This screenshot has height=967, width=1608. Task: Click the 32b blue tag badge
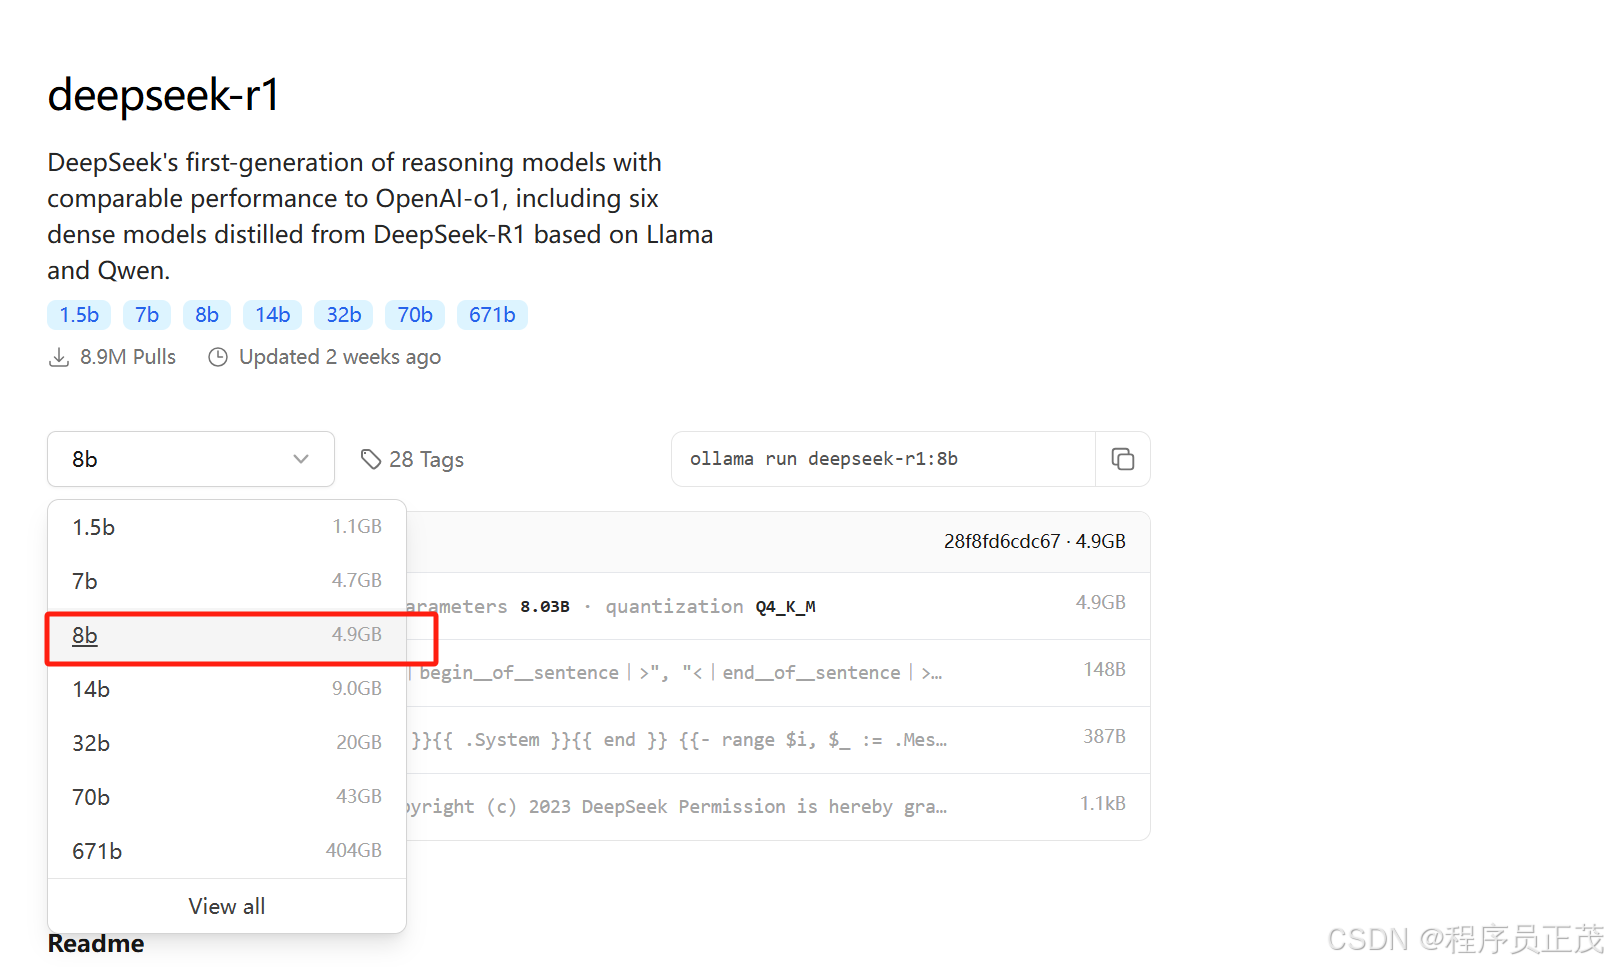(344, 315)
